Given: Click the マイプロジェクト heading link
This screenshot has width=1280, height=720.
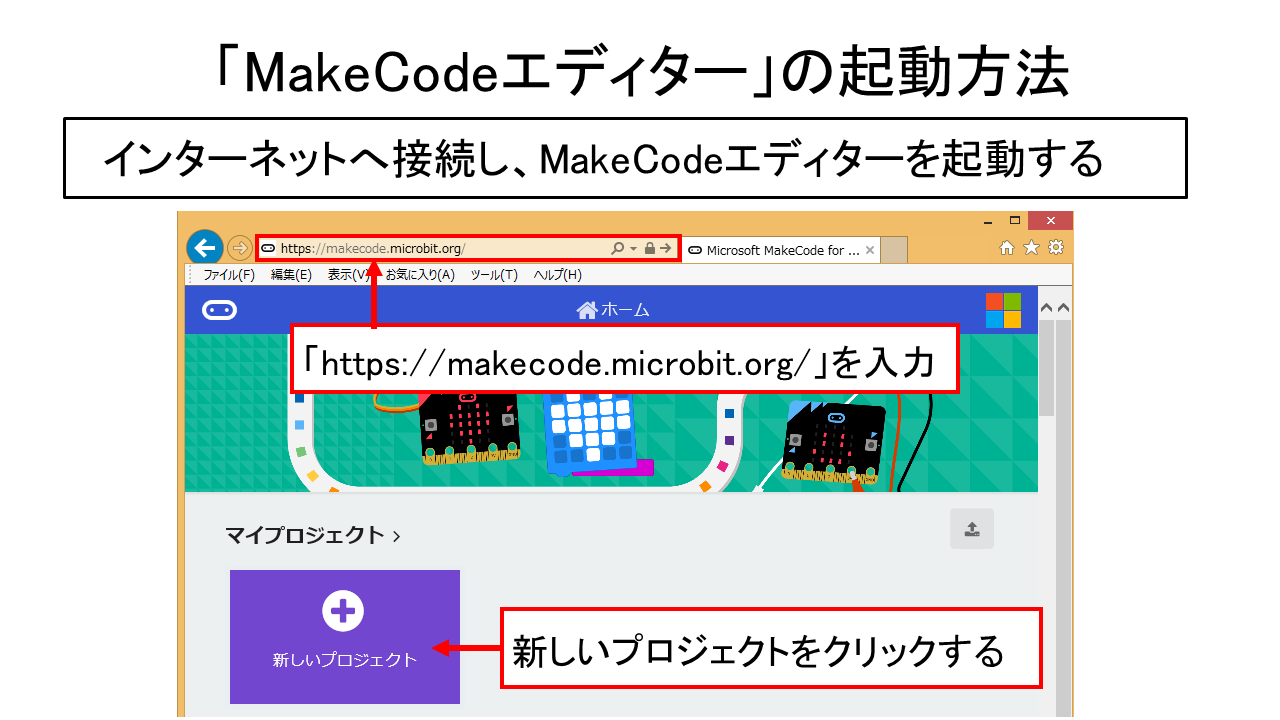Looking at the screenshot, I should (x=313, y=535).
